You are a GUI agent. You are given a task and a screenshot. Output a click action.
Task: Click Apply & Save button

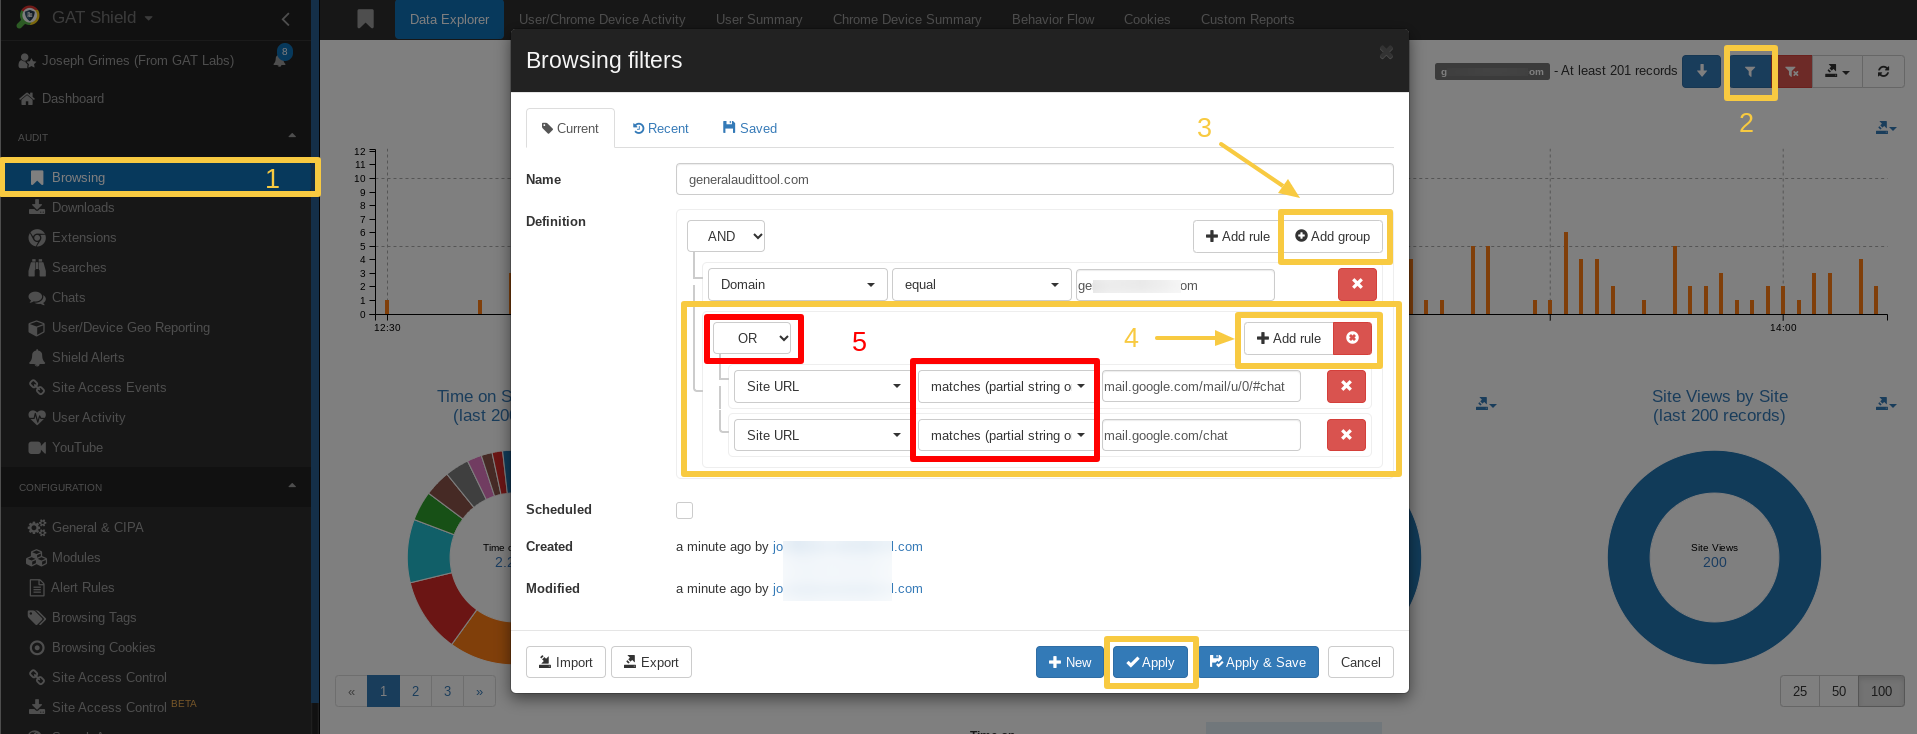(x=1258, y=662)
